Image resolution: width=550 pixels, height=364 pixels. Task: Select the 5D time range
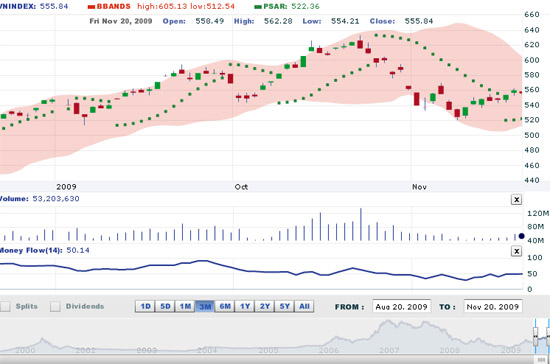click(x=165, y=306)
